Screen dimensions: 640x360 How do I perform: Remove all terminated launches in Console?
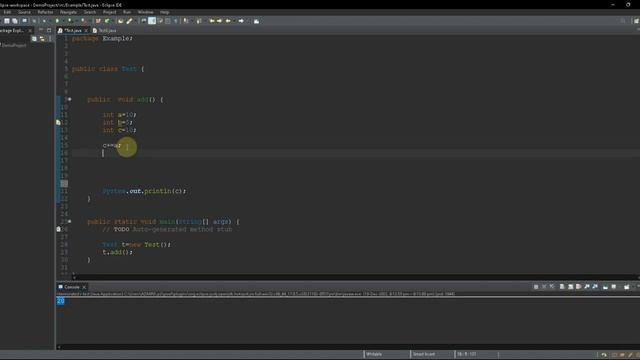(552, 287)
